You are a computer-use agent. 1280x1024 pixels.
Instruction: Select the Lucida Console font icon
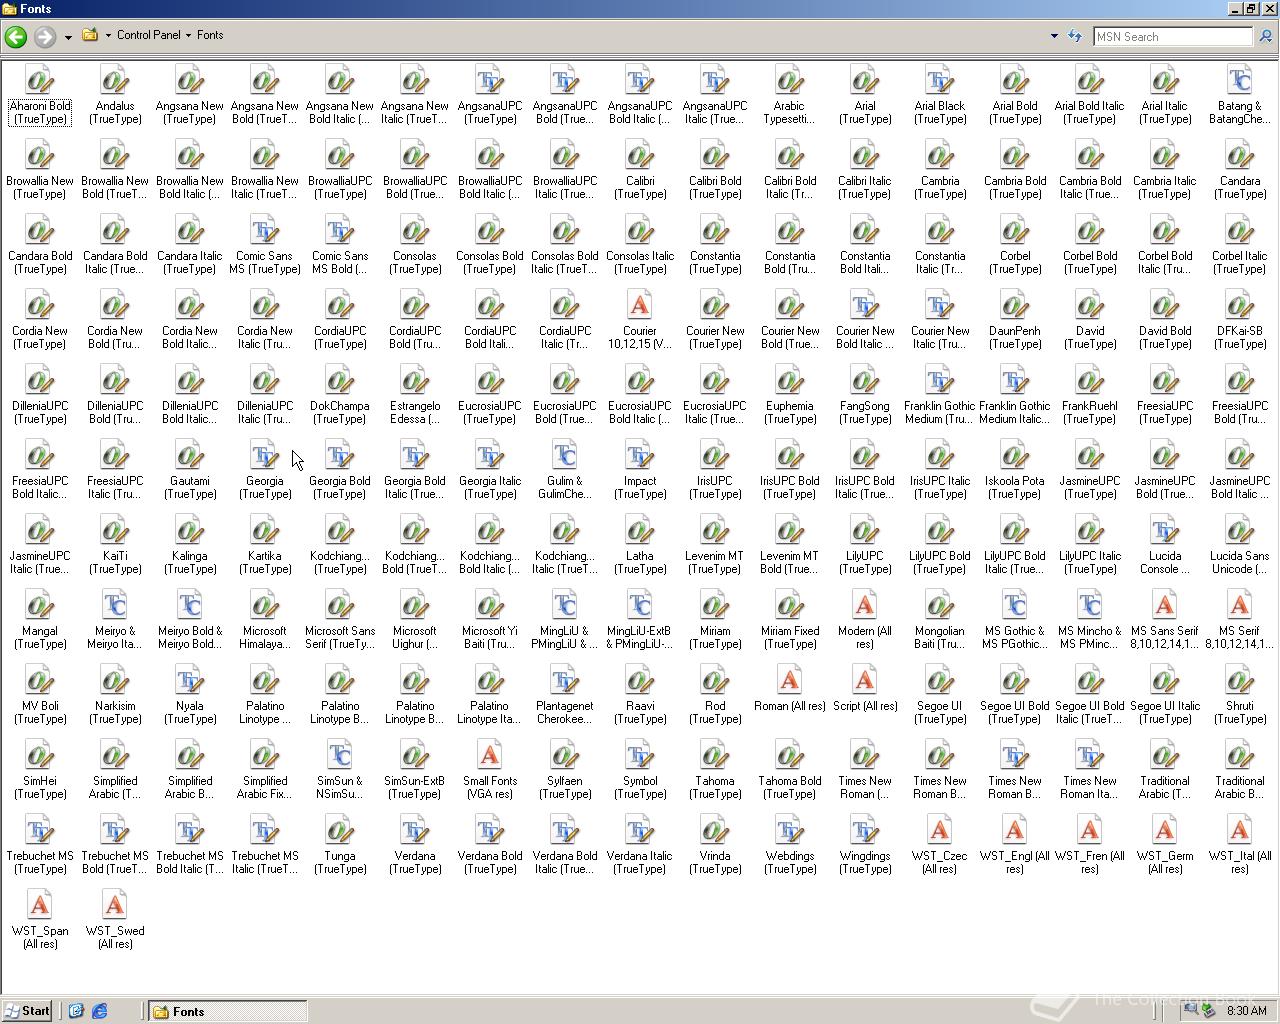[1165, 530]
